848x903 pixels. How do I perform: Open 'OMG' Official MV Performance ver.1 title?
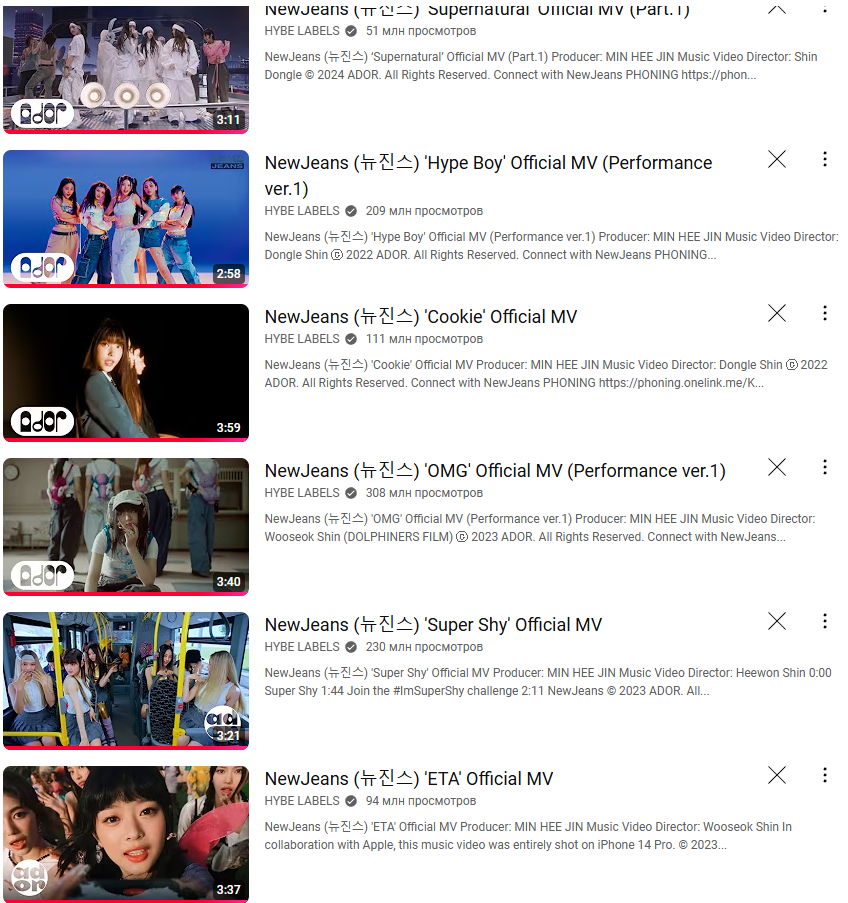[495, 471]
